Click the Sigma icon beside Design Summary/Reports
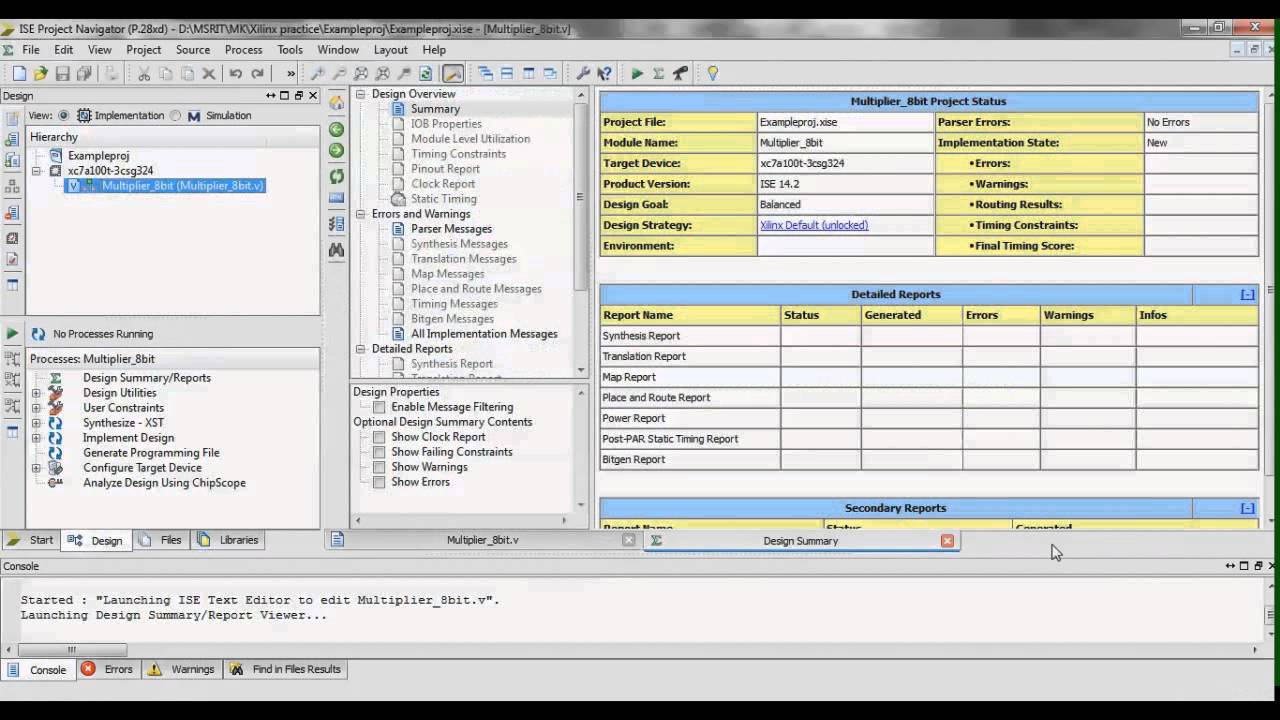The image size is (1280, 720). point(55,378)
